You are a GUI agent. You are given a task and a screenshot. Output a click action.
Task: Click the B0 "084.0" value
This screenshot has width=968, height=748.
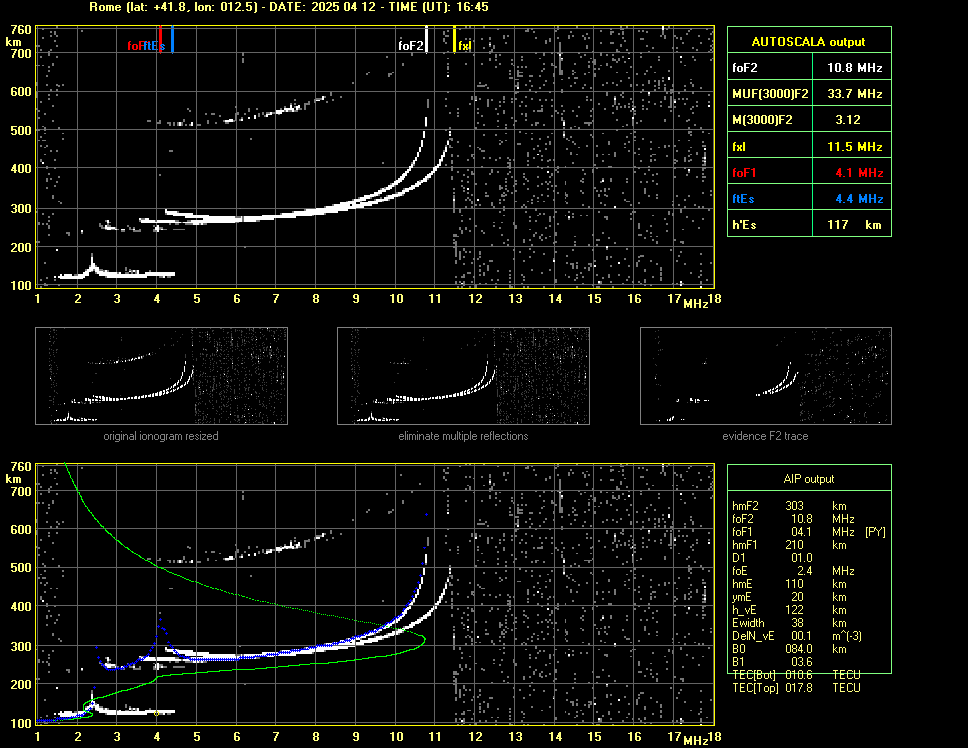(799, 649)
